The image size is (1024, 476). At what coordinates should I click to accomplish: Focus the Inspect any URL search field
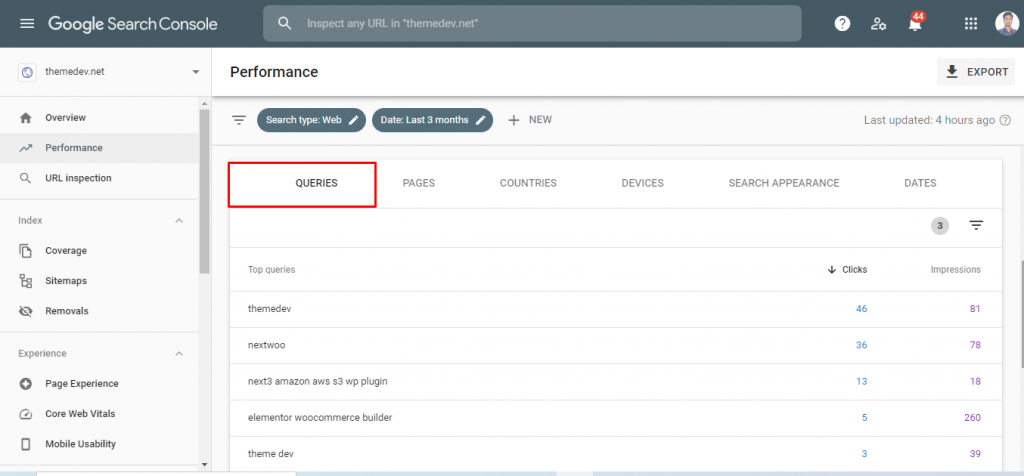click(x=532, y=24)
